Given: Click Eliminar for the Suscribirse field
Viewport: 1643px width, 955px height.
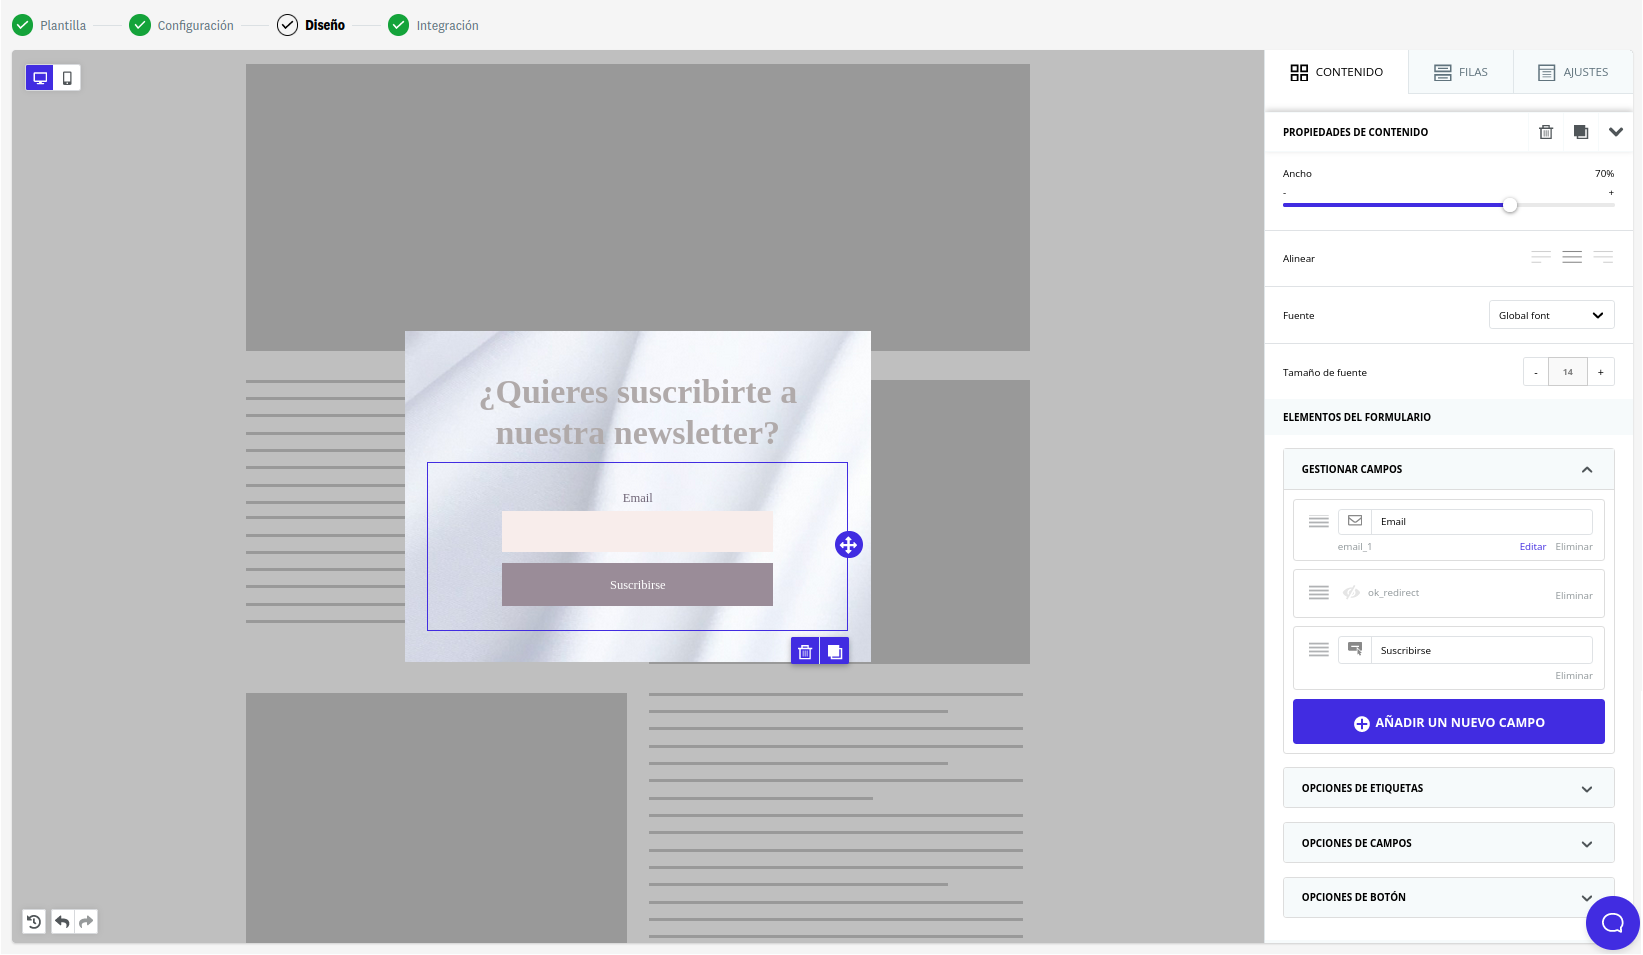Looking at the screenshot, I should click(1573, 676).
